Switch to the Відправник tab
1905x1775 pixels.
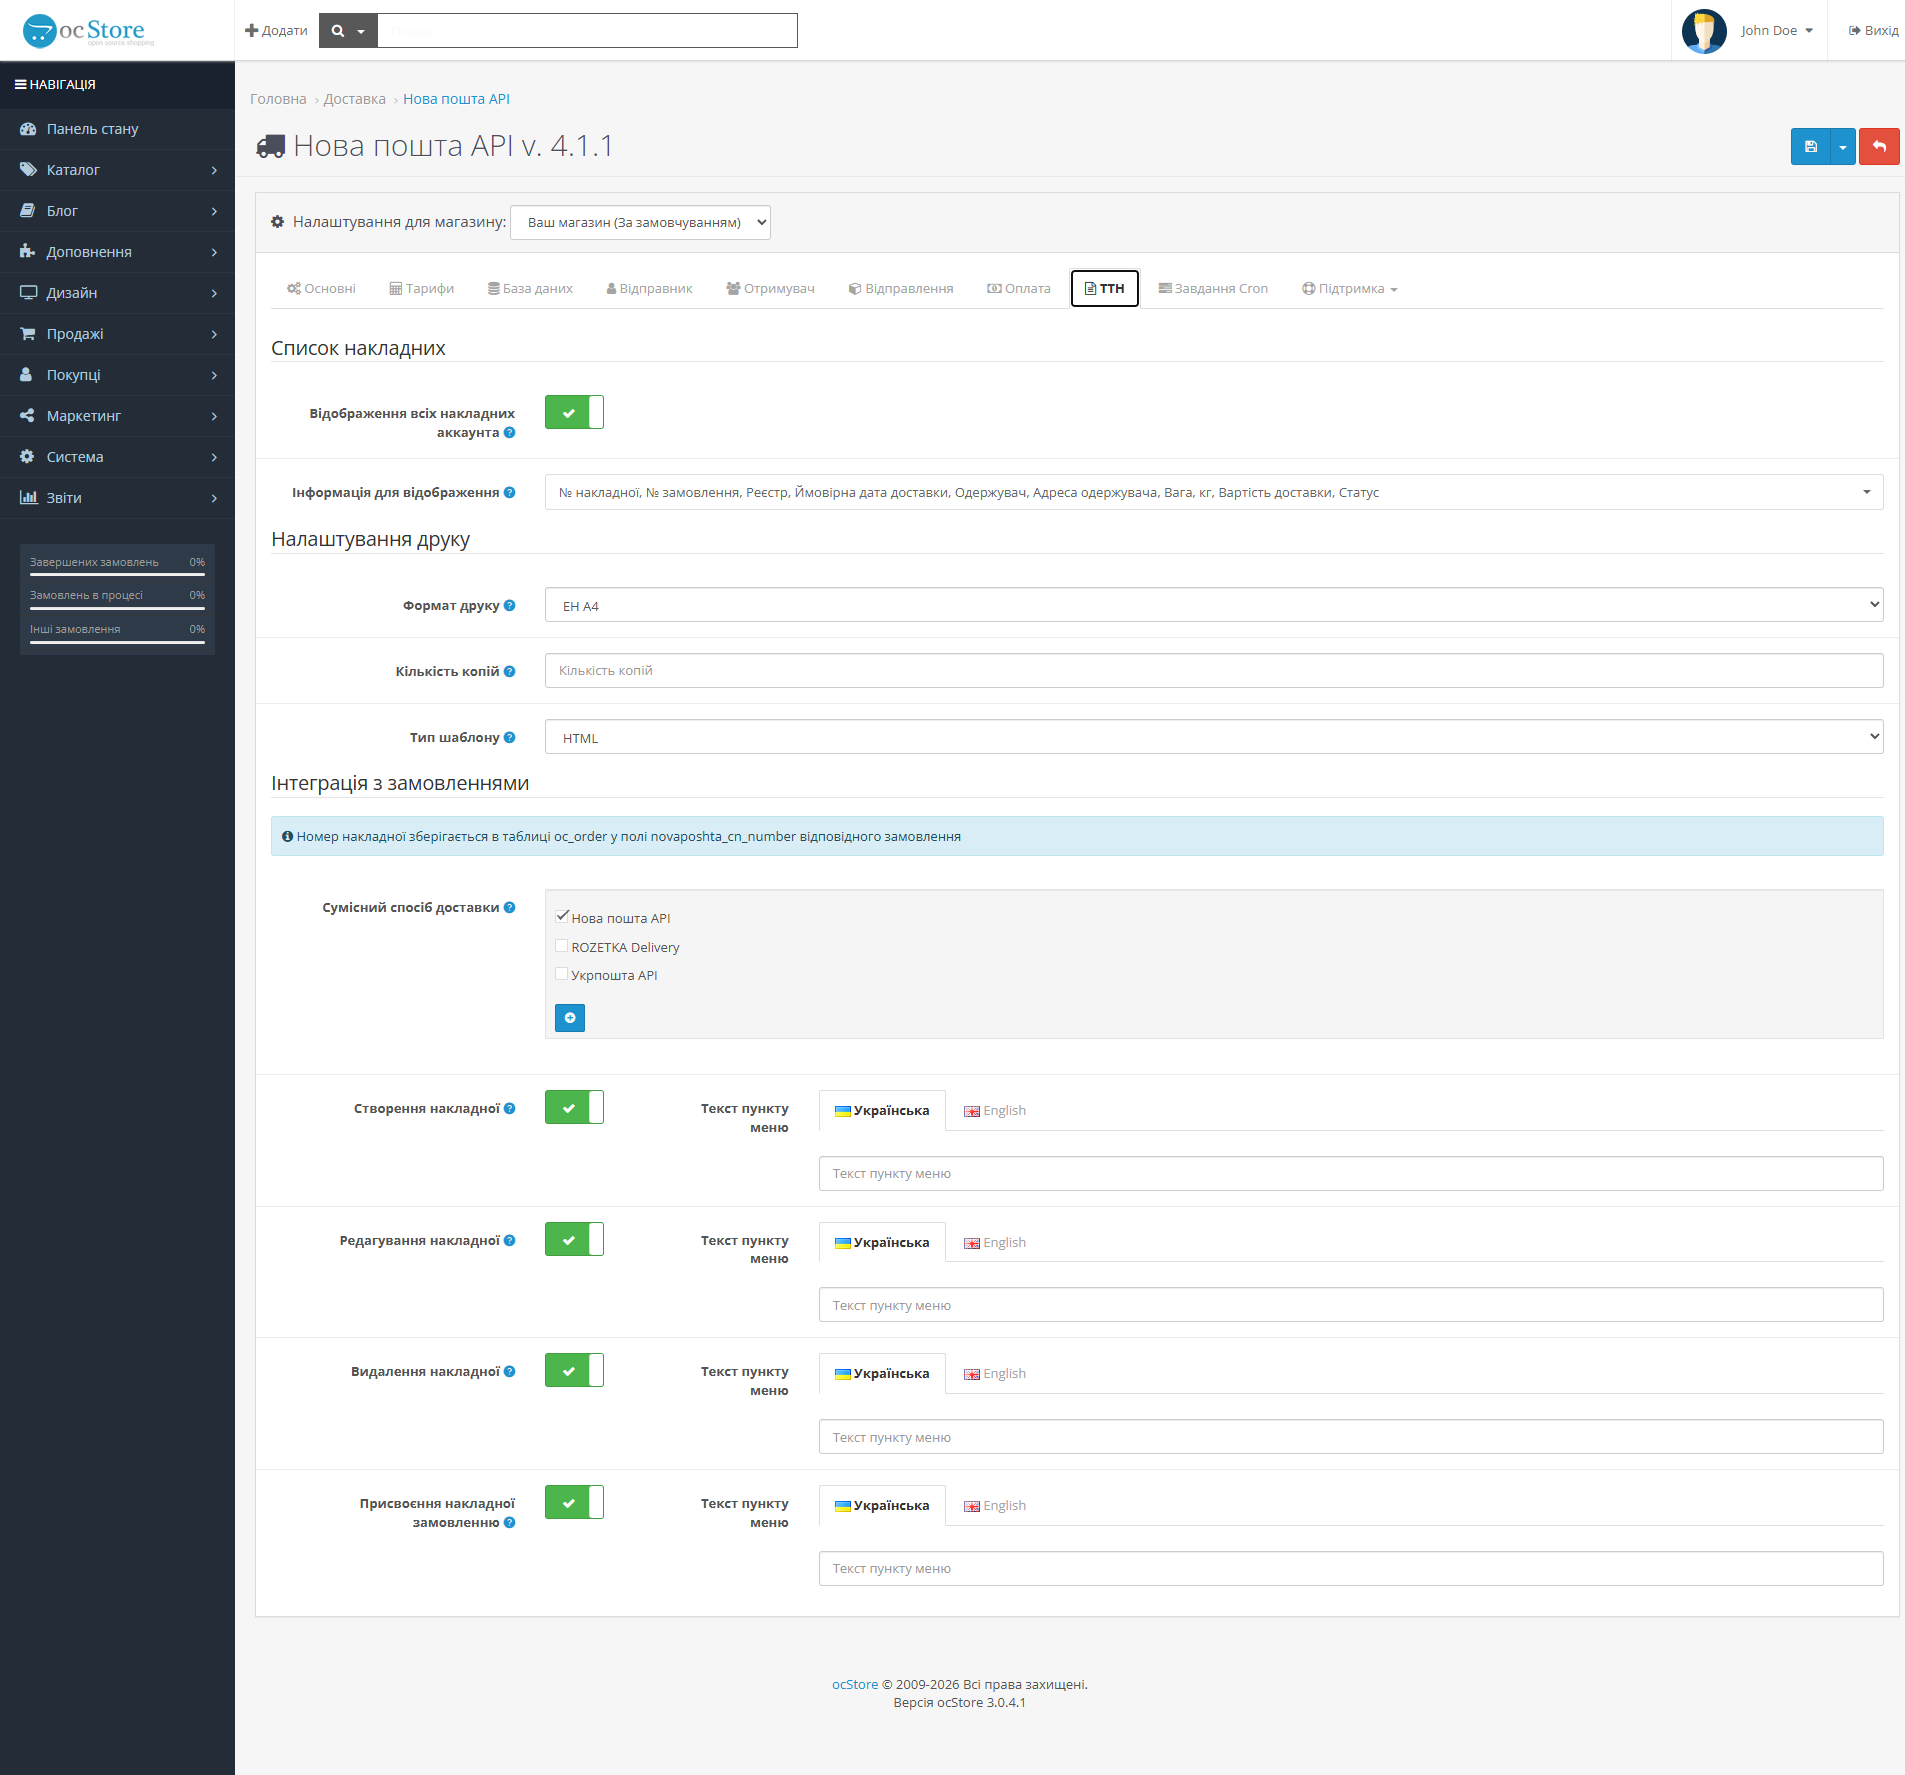click(x=649, y=289)
